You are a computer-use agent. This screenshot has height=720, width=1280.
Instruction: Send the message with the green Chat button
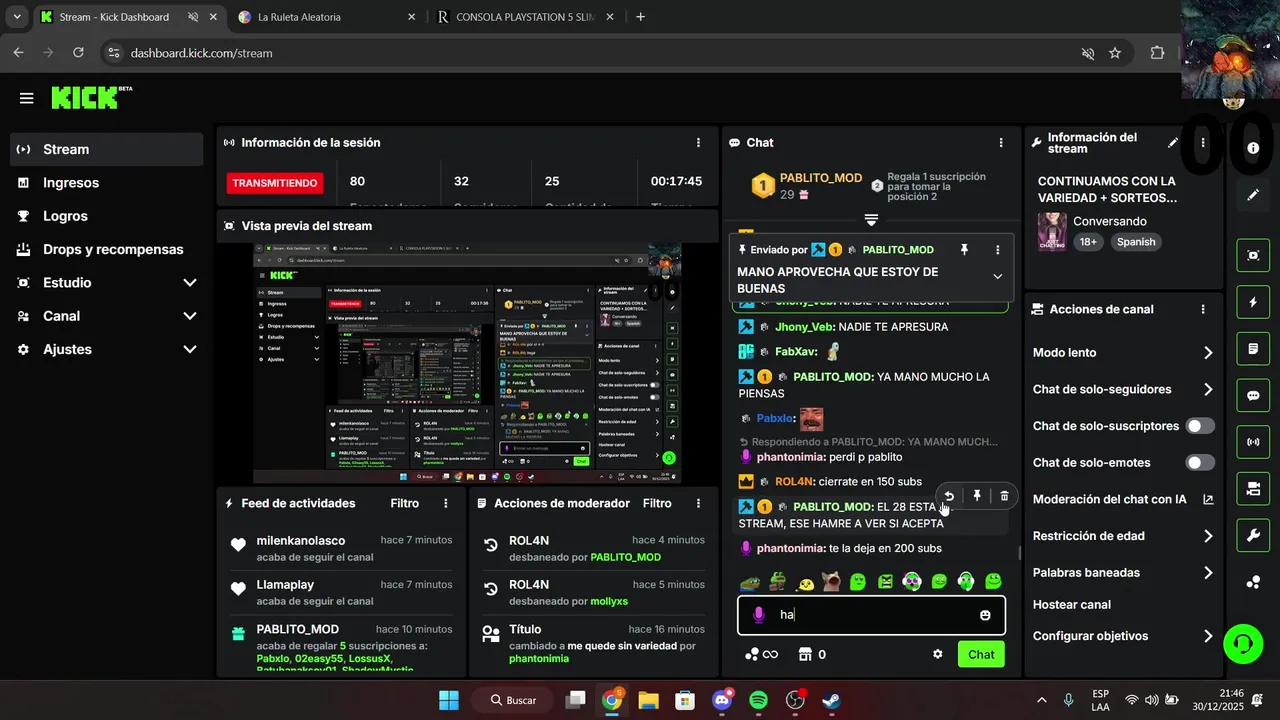981,654
